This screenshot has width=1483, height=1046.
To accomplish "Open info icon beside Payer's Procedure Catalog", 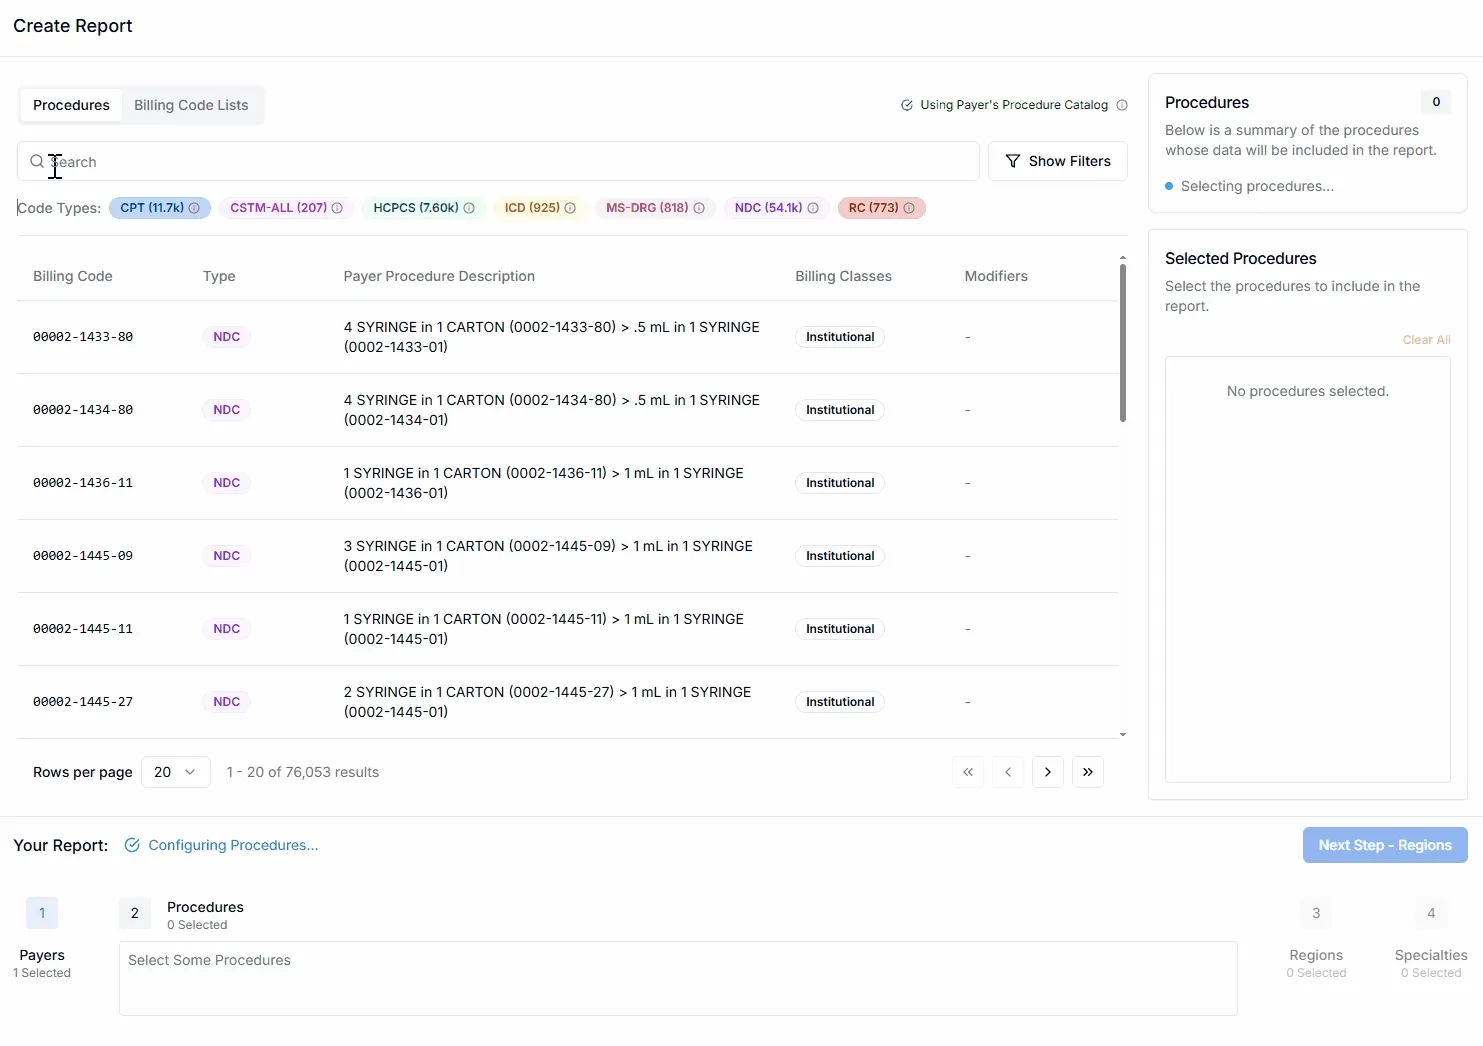I will (x=1122, y=105).
